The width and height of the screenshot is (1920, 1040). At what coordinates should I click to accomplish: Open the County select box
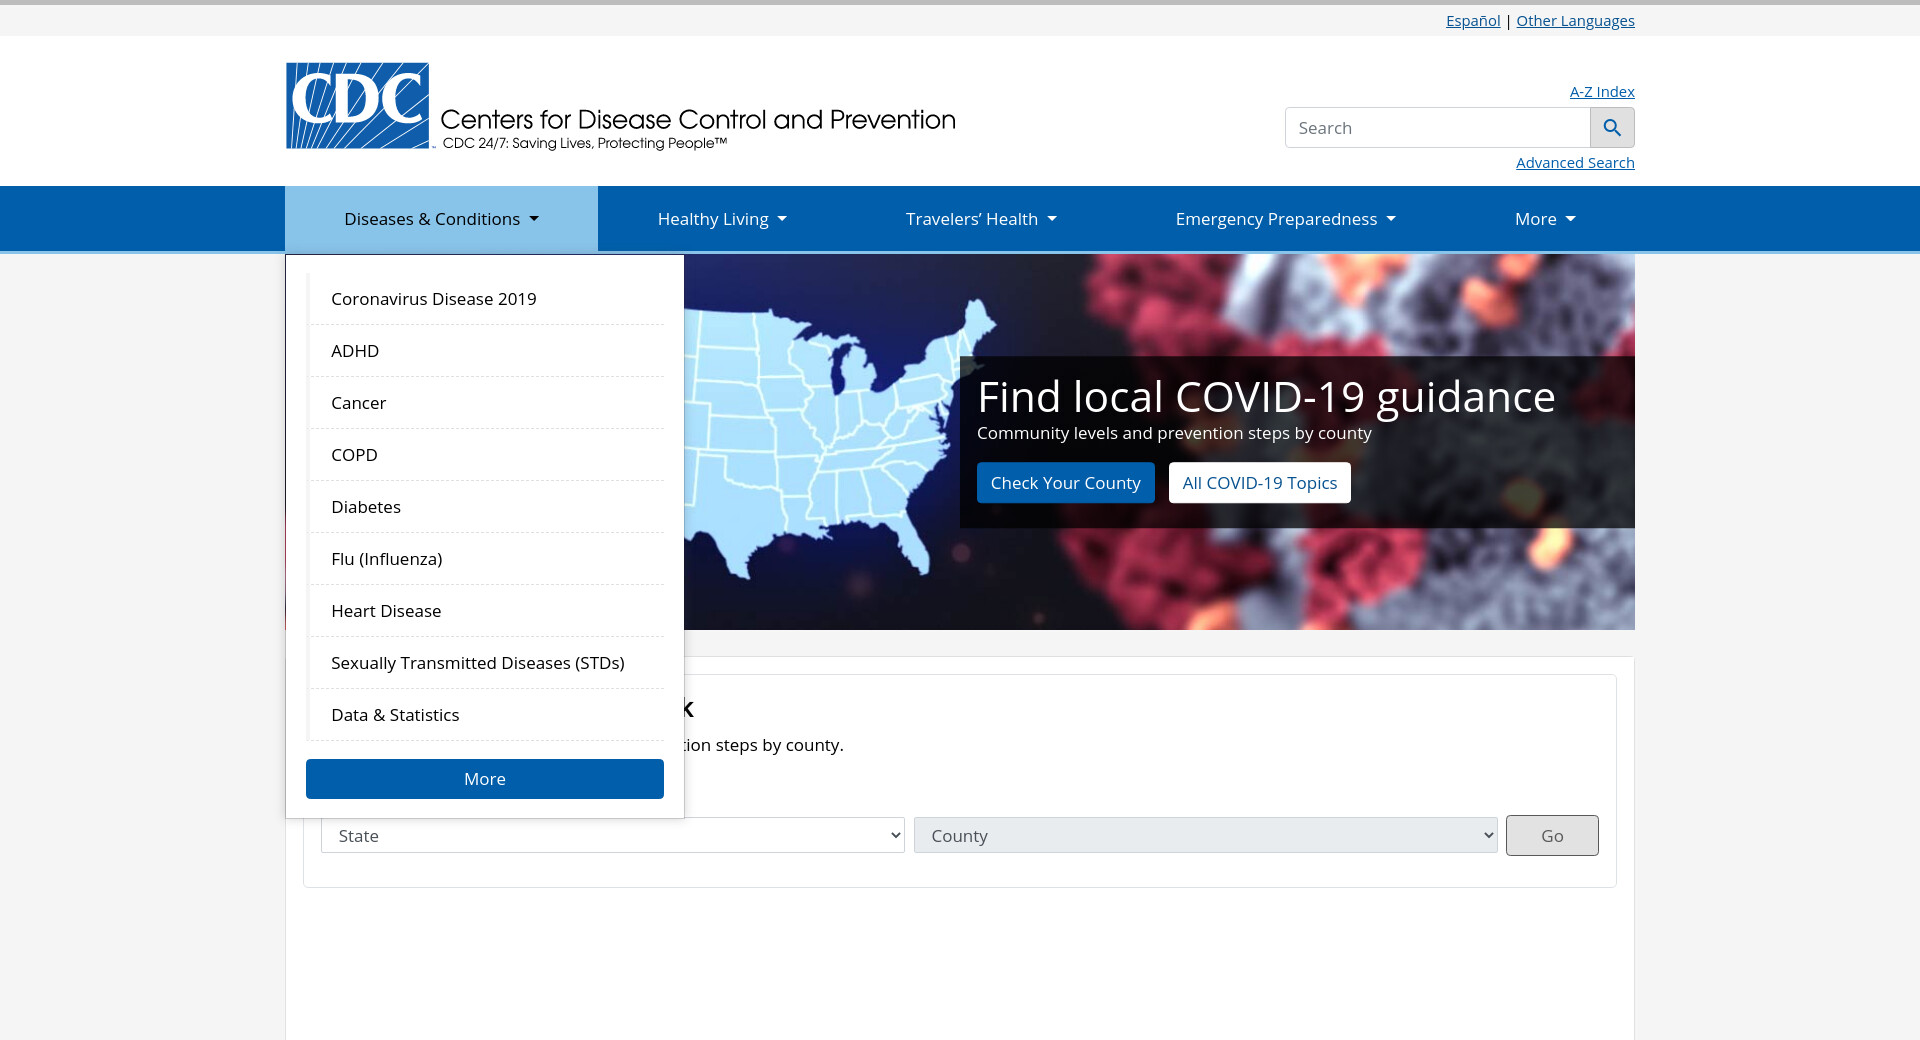(x=1205, y=836)
